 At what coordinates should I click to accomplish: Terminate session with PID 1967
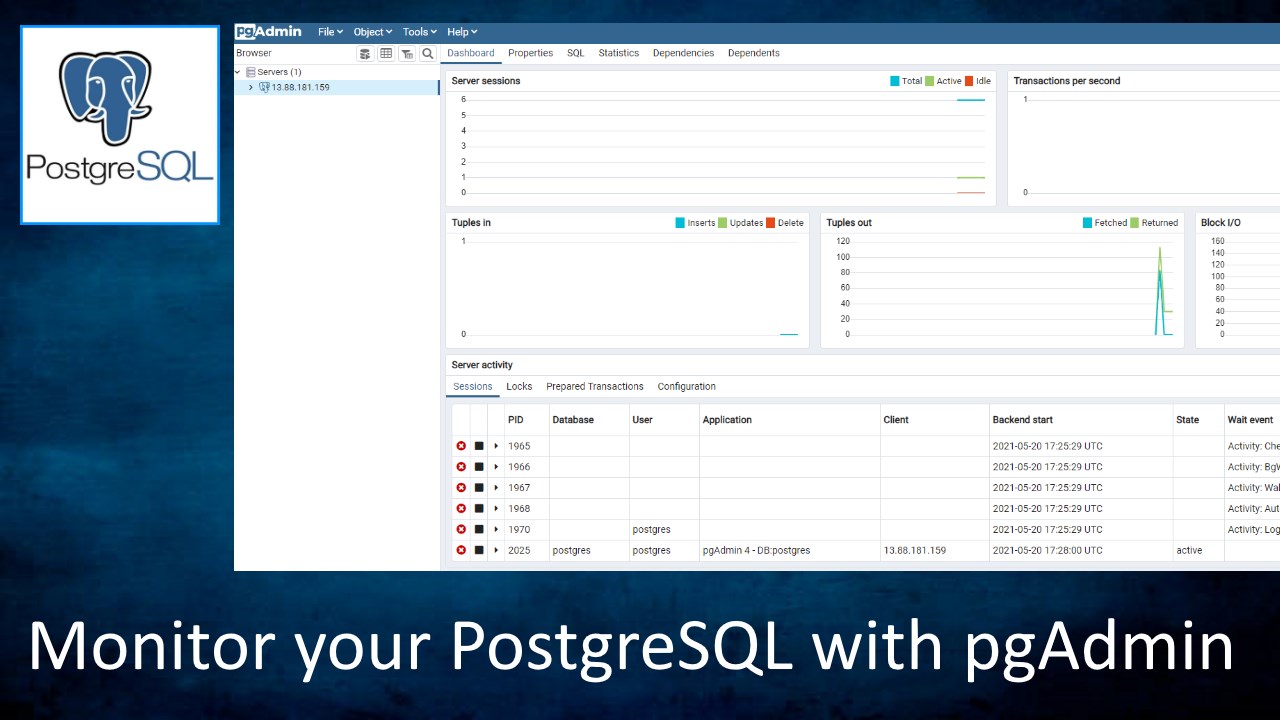(461, 488)
